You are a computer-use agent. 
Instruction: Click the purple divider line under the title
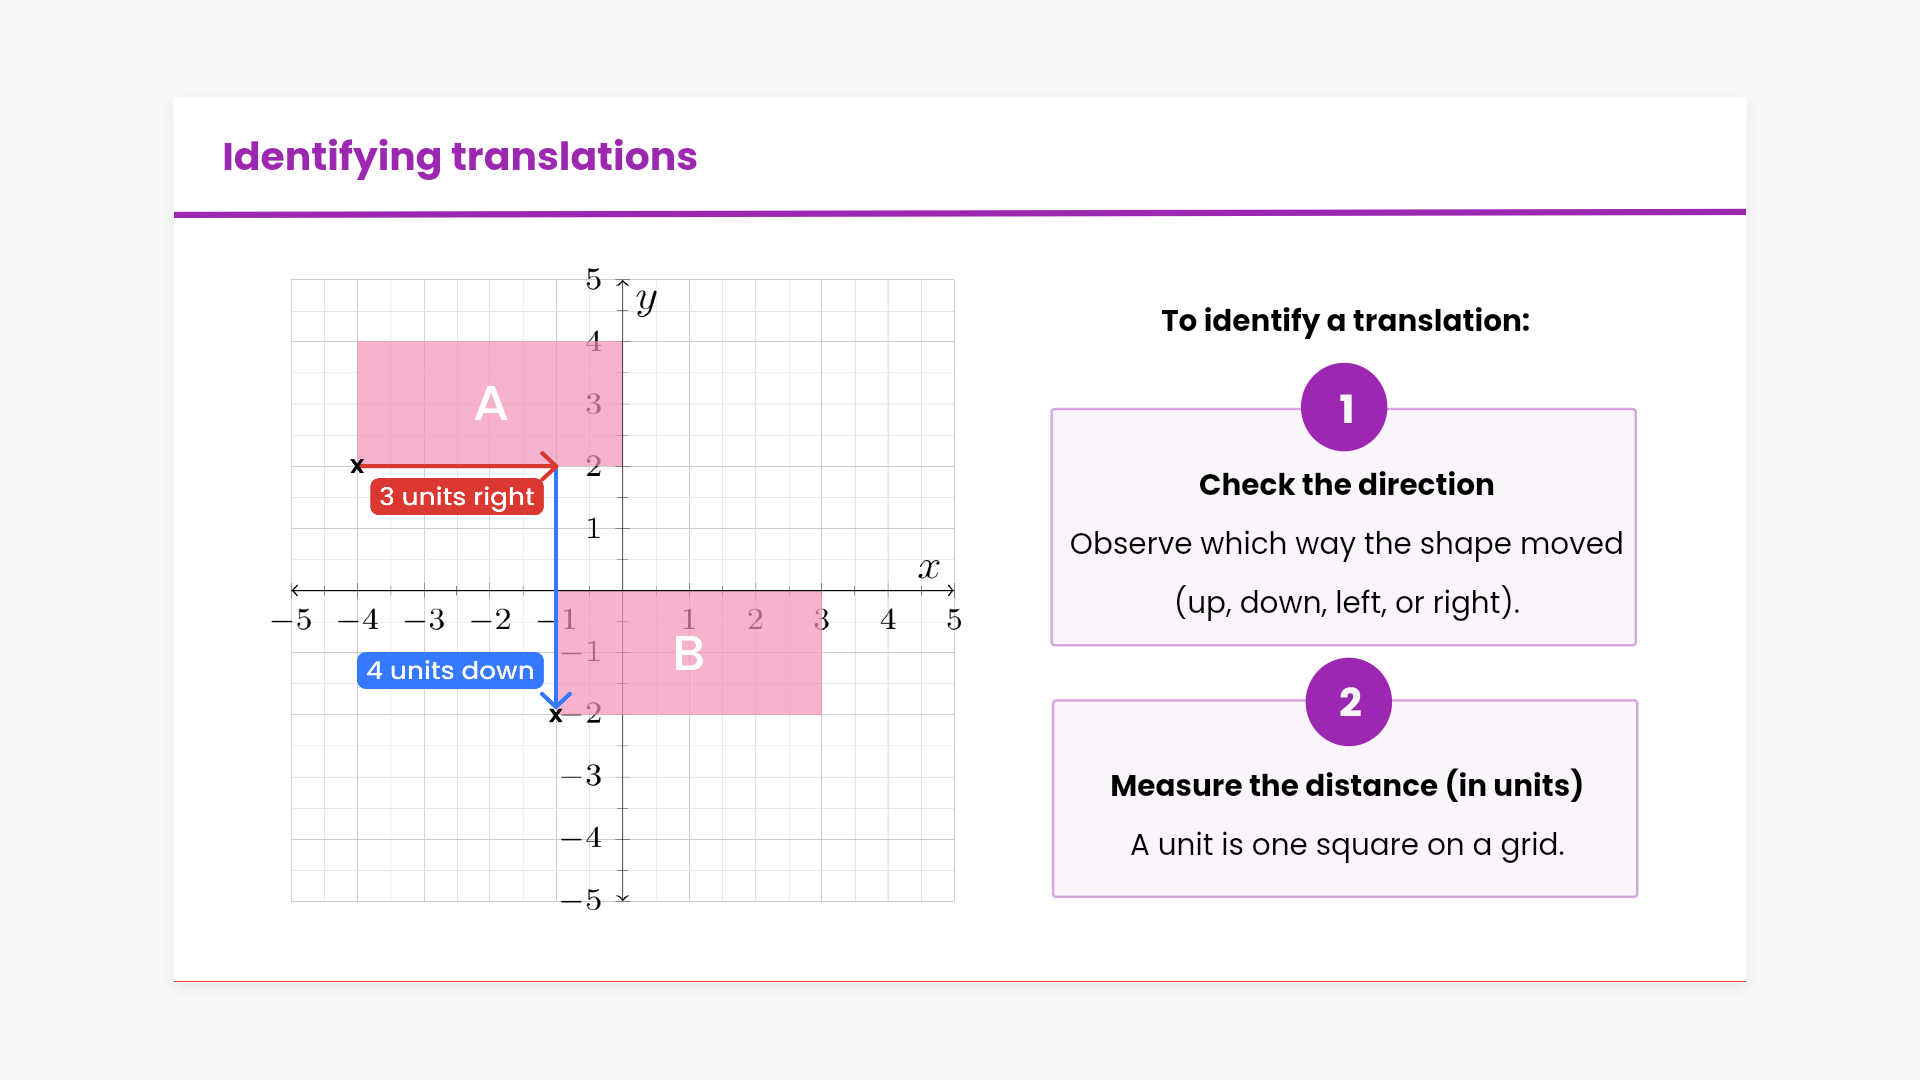click(960, 213)
